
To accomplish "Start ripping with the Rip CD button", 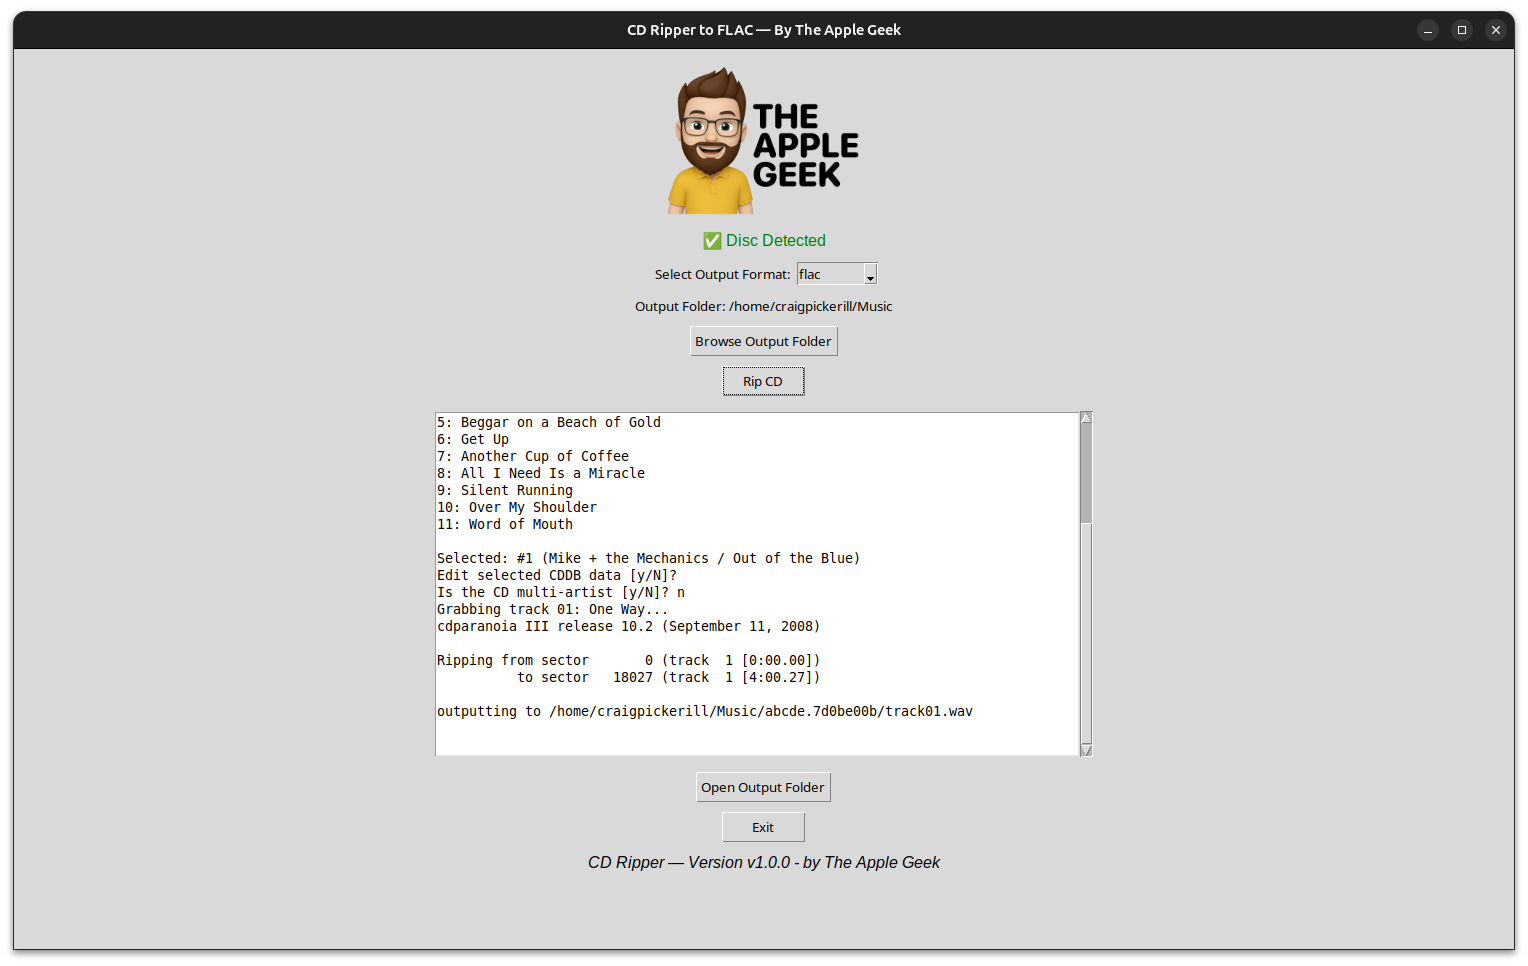I will [x=763, y=382].
